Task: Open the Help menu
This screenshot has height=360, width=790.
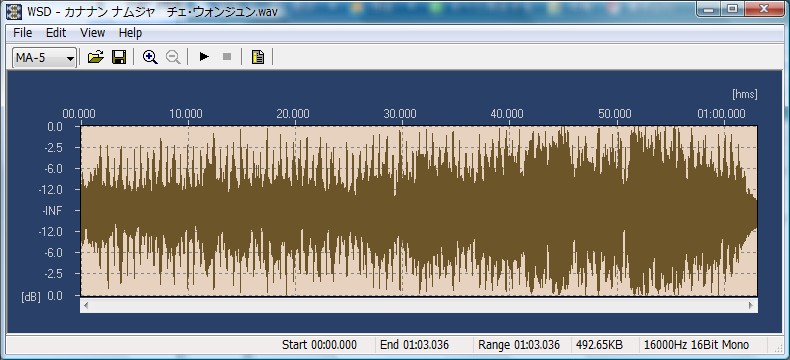Action: [130, 33]
